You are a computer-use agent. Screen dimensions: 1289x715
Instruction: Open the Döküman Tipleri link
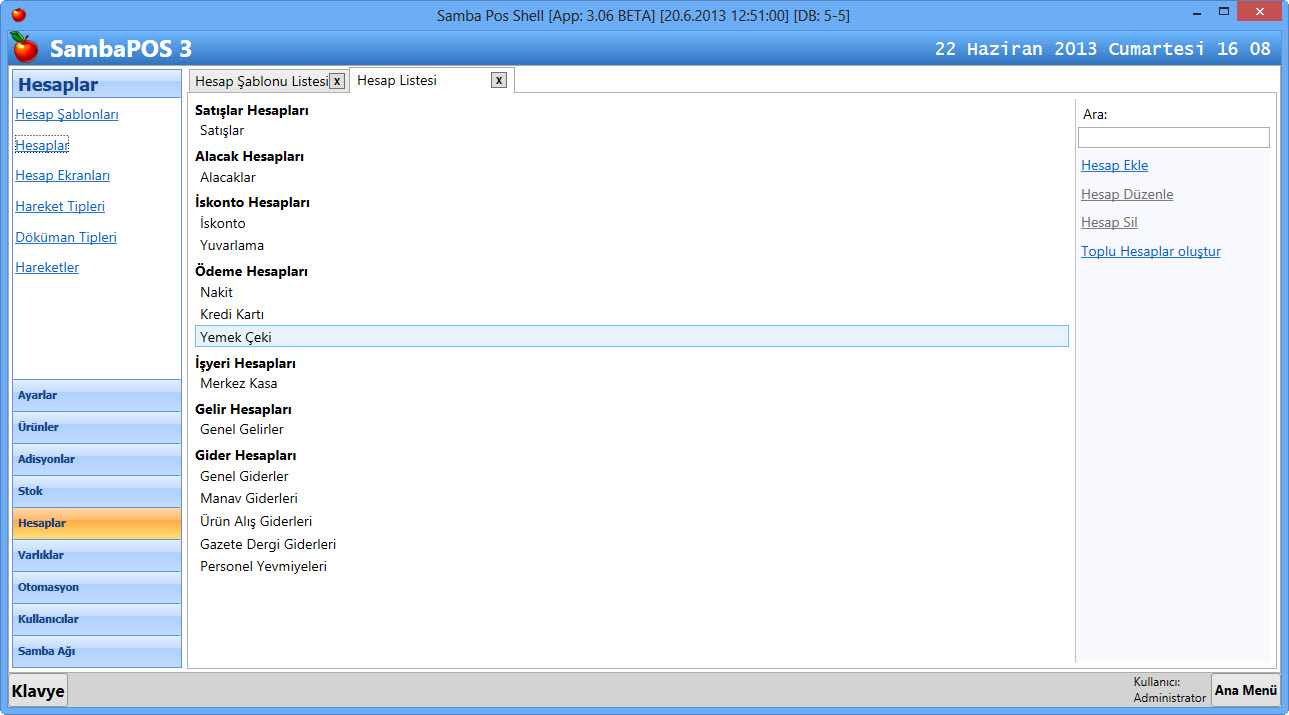(x=66, y=238)
